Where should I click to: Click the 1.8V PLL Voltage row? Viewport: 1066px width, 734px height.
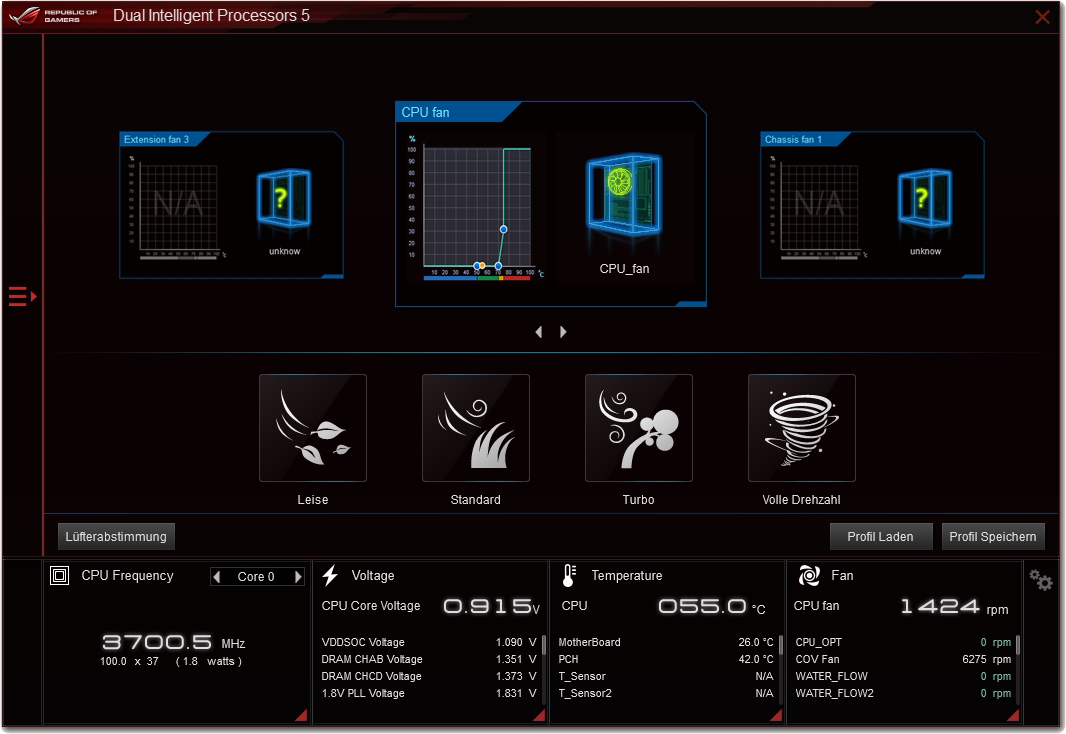(x=429, y=693)
